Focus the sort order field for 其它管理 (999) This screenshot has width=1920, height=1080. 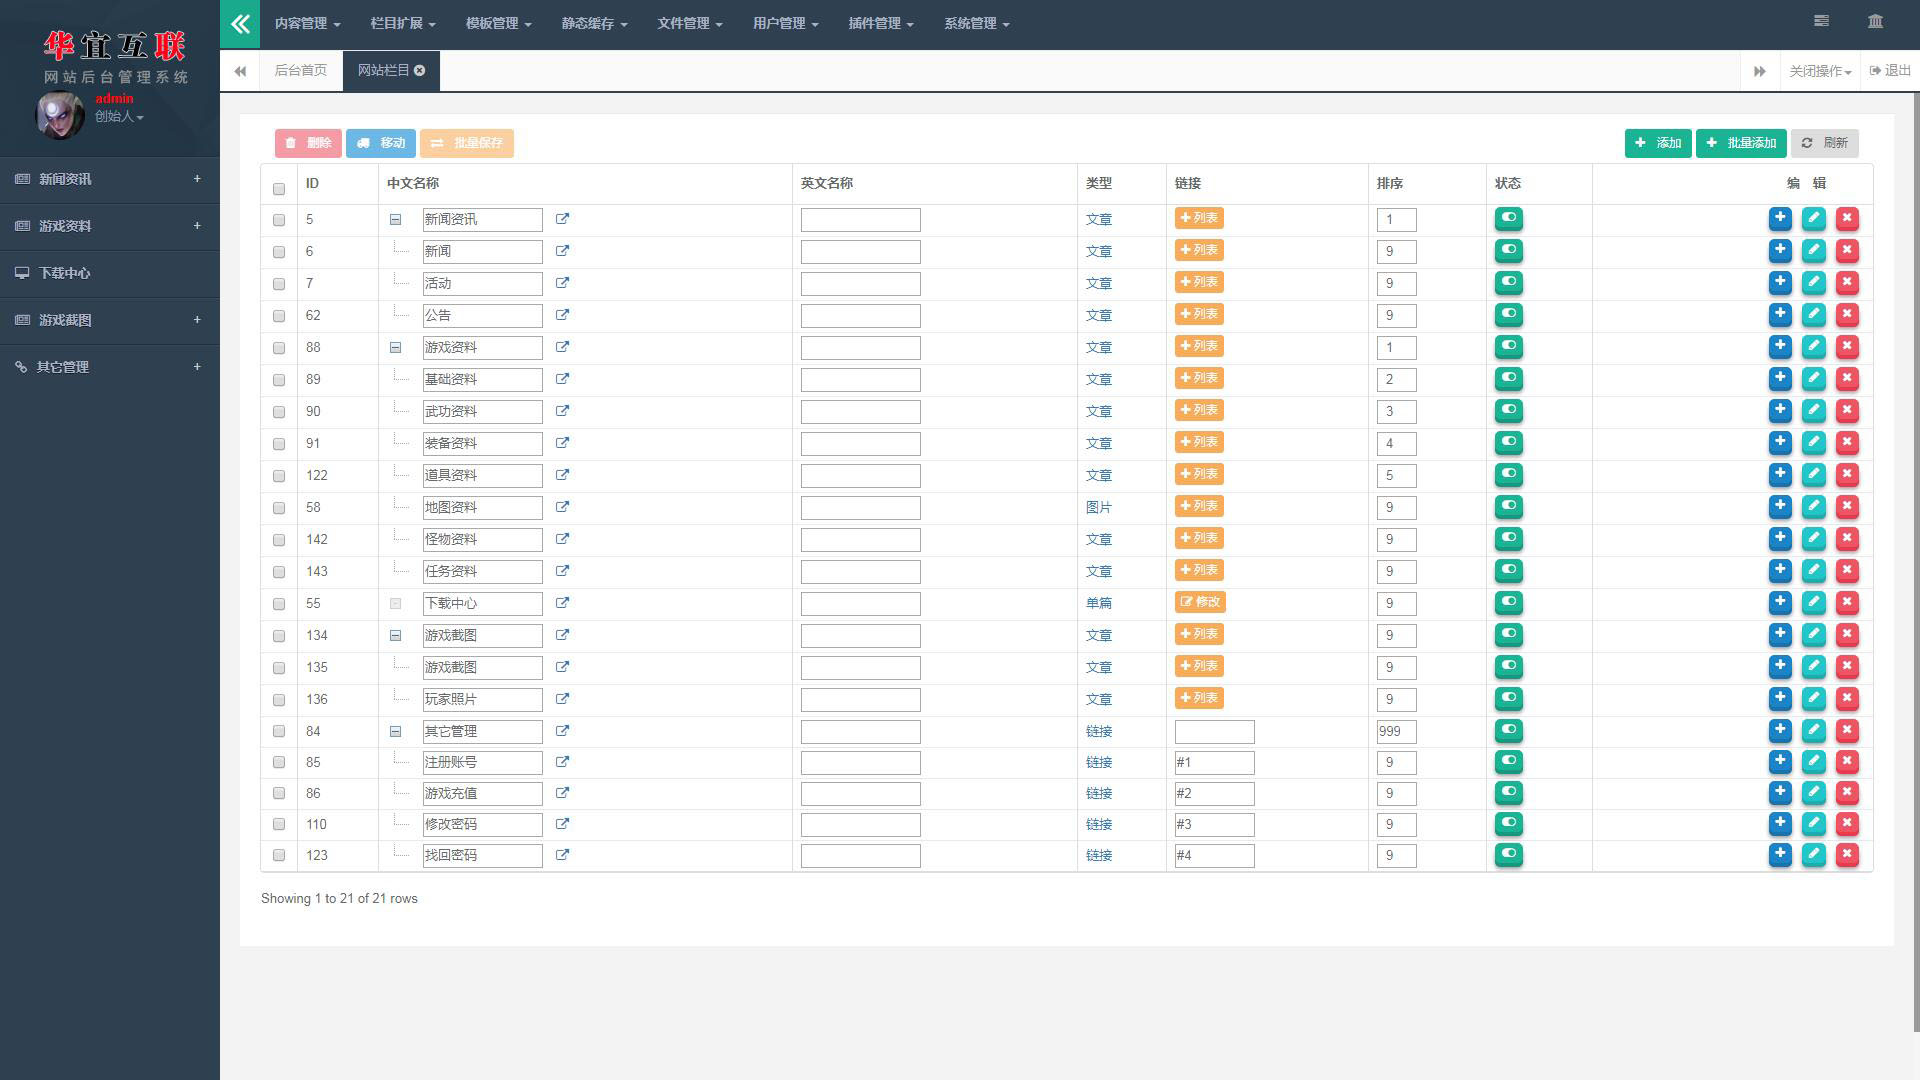pyautogui.click(x=1396, y=731)
